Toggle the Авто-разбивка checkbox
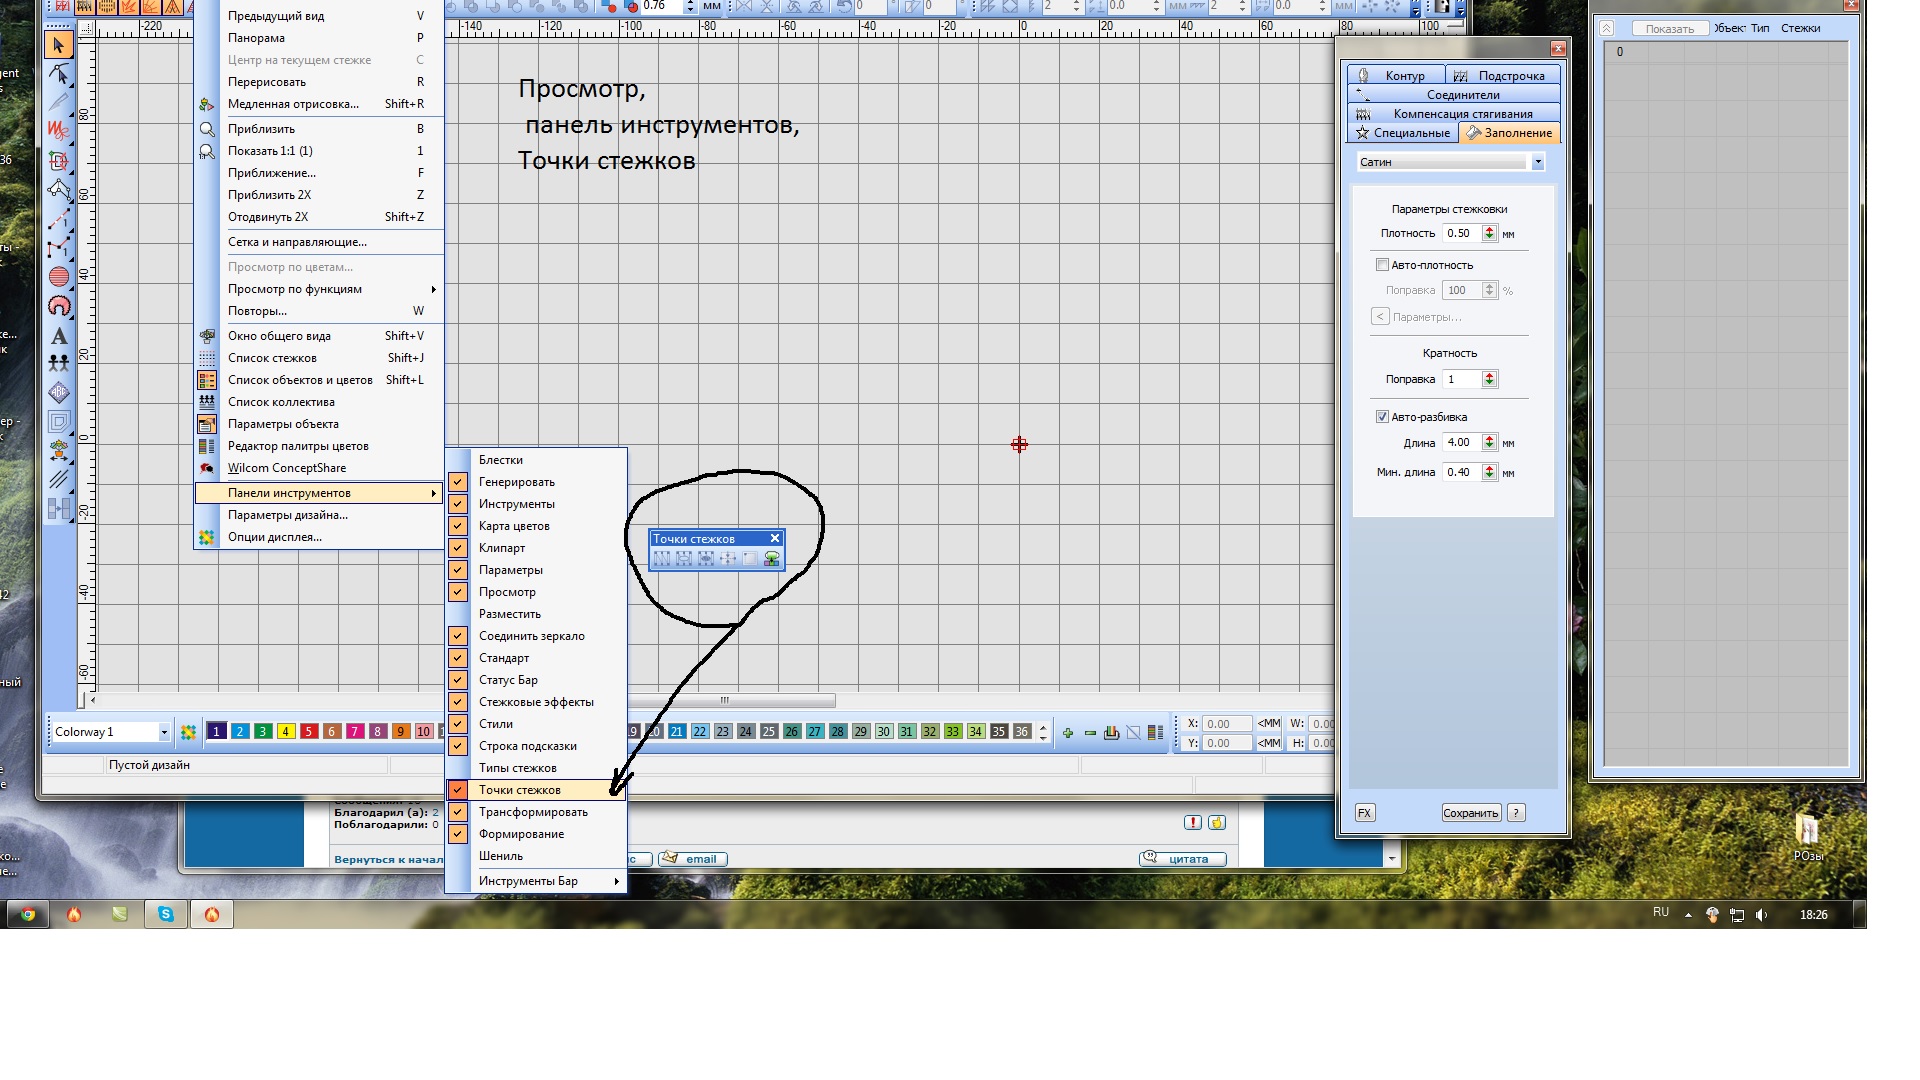 click(1382, 417)
